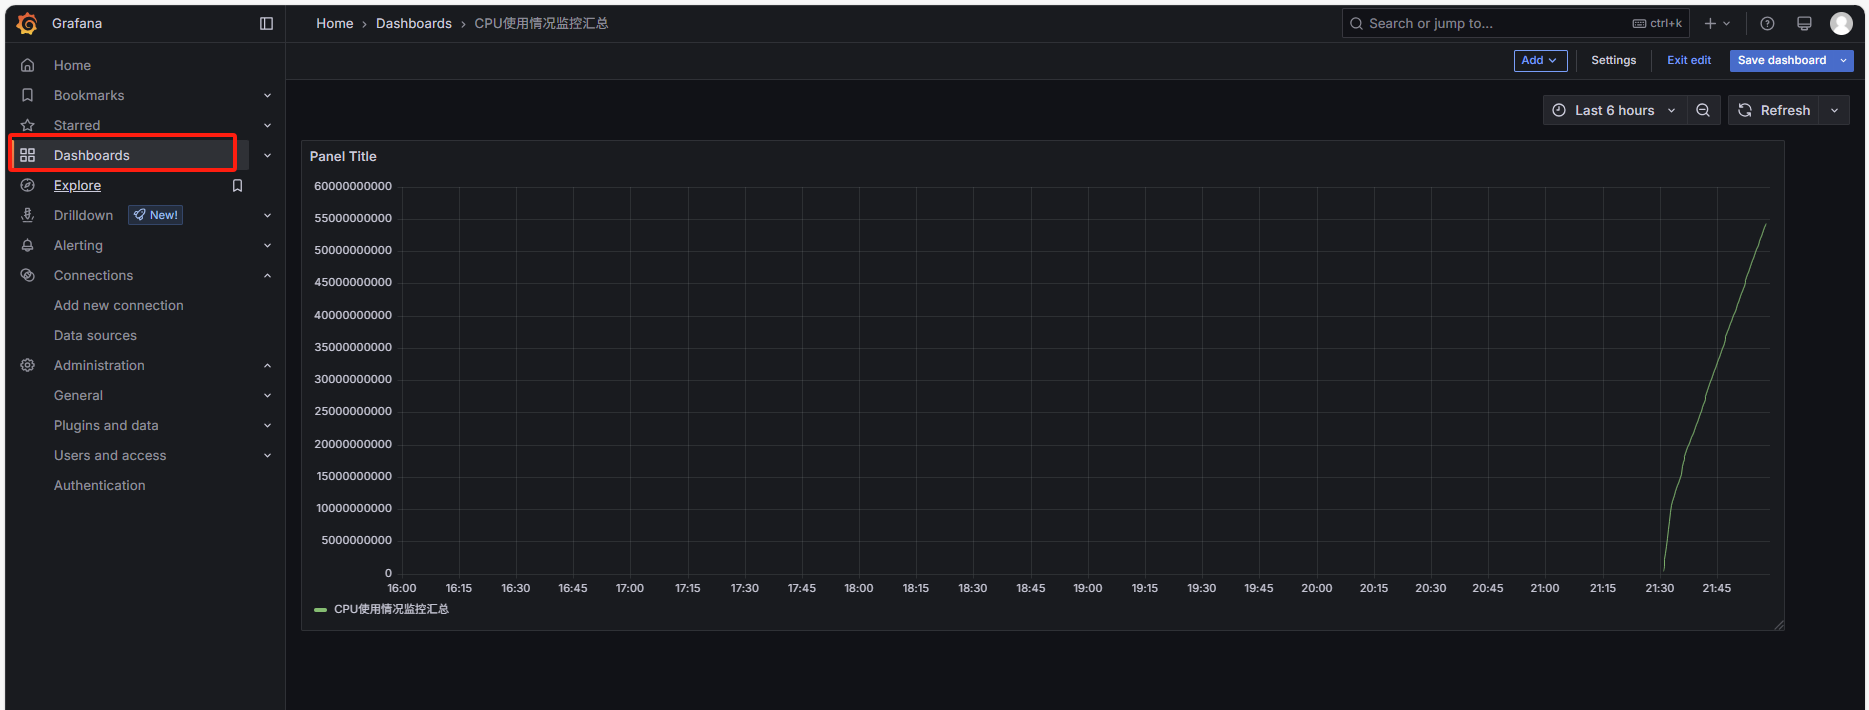The image size is (1869, 710).
Task: Click the Starred star icon
Action: (28, 125)
